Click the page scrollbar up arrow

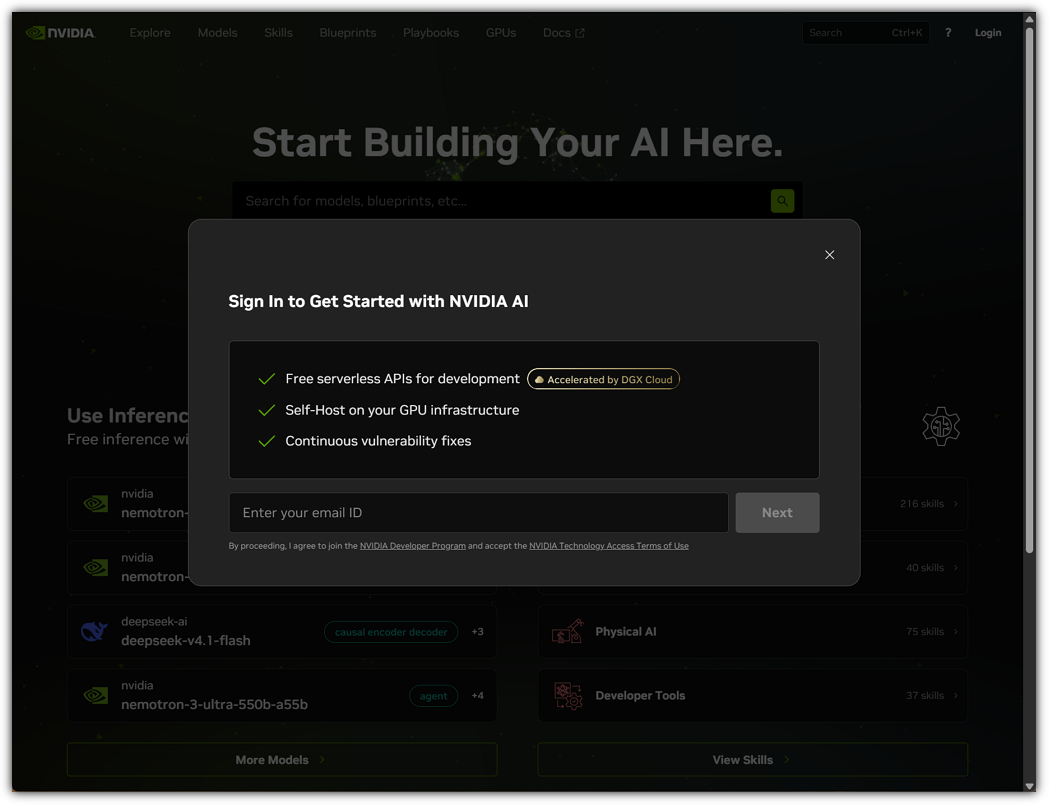[1030, 19]
